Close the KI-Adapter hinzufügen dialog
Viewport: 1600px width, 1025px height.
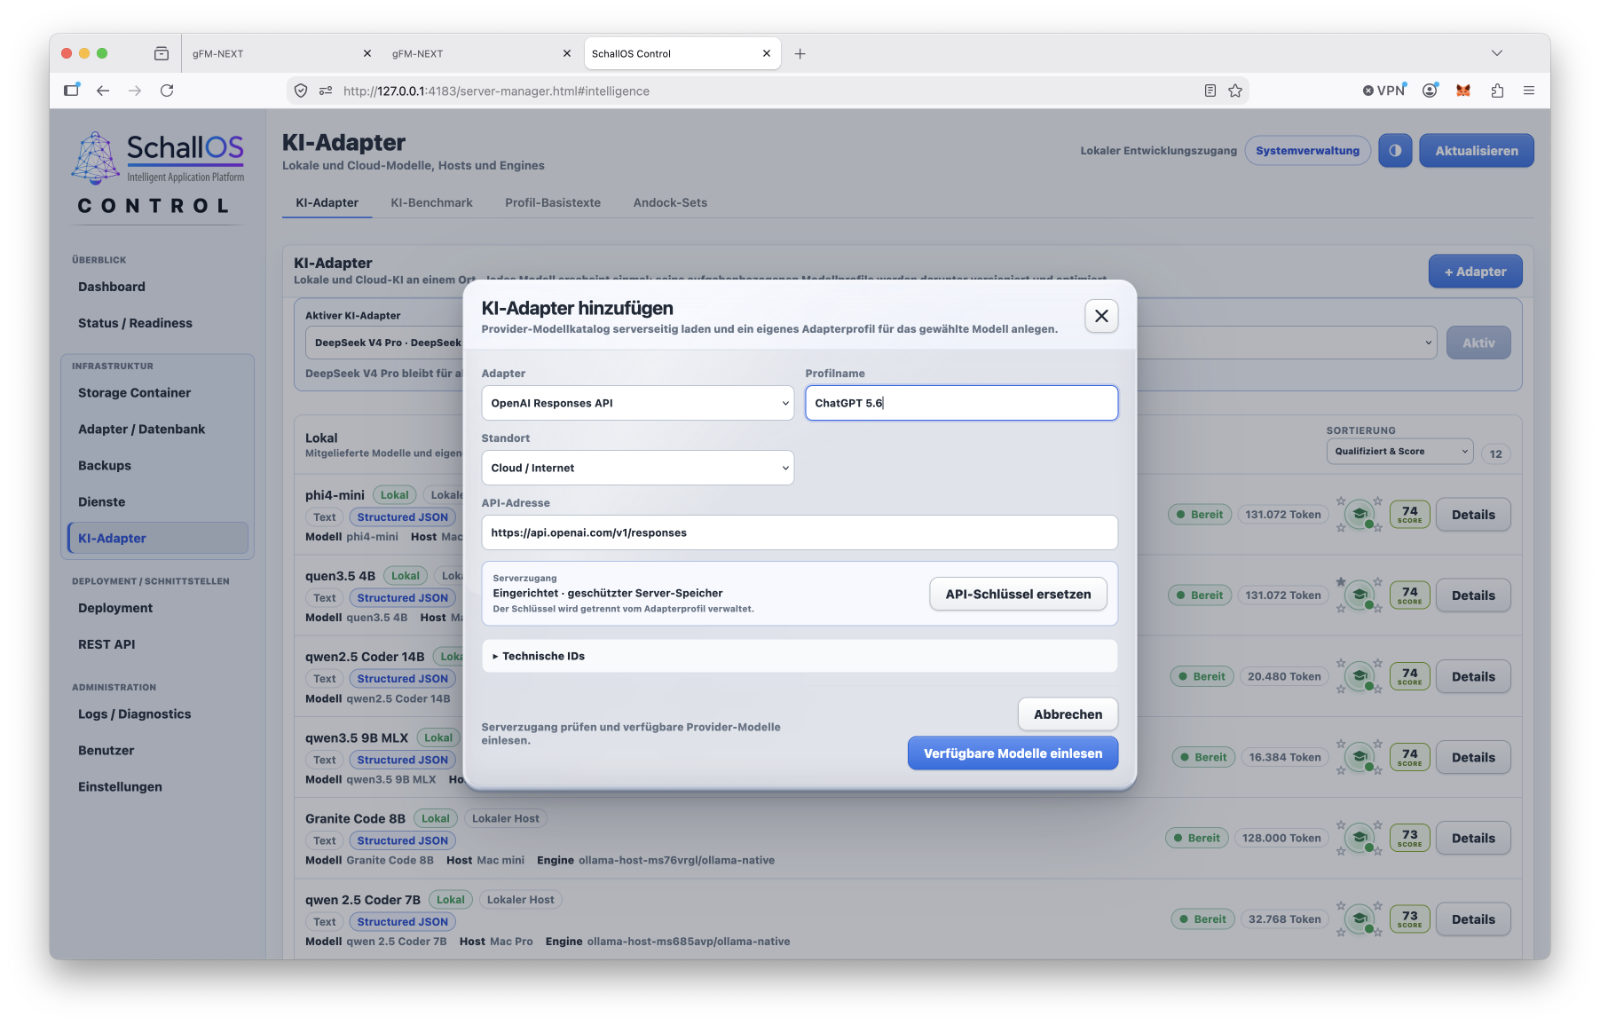[1101, 316]
